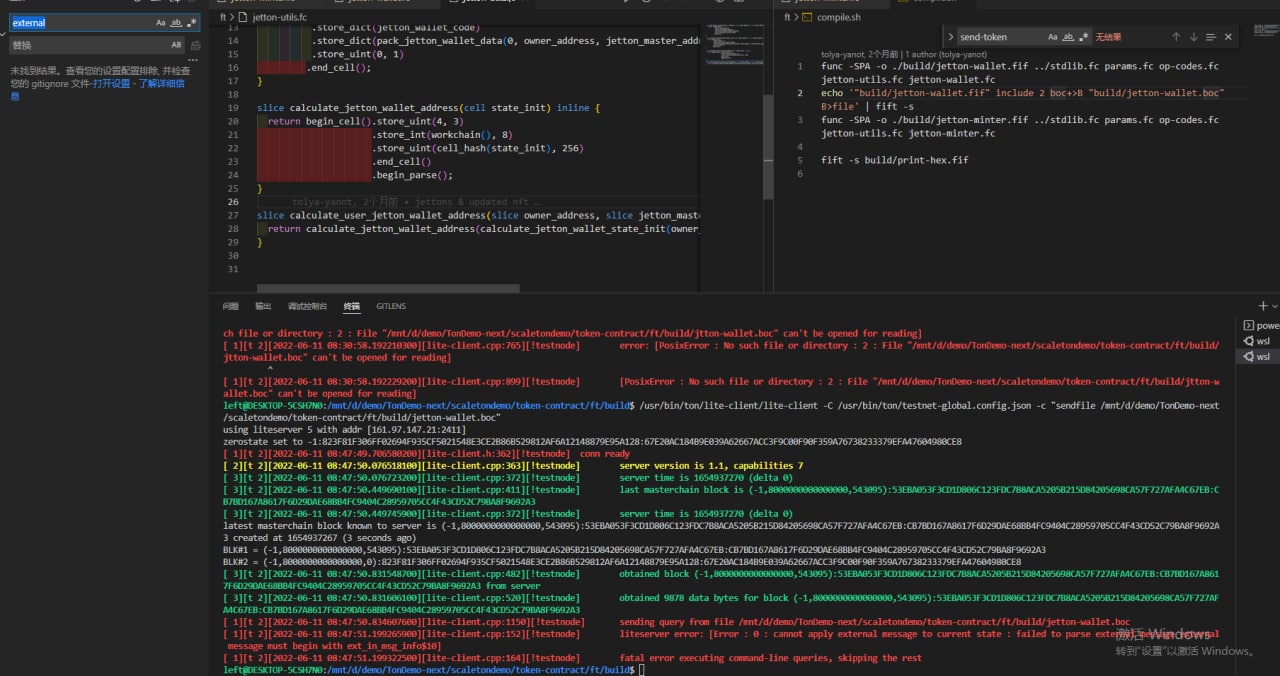
Task: Toggle Preserve Case in the replace field
Action: pos(176,45)
